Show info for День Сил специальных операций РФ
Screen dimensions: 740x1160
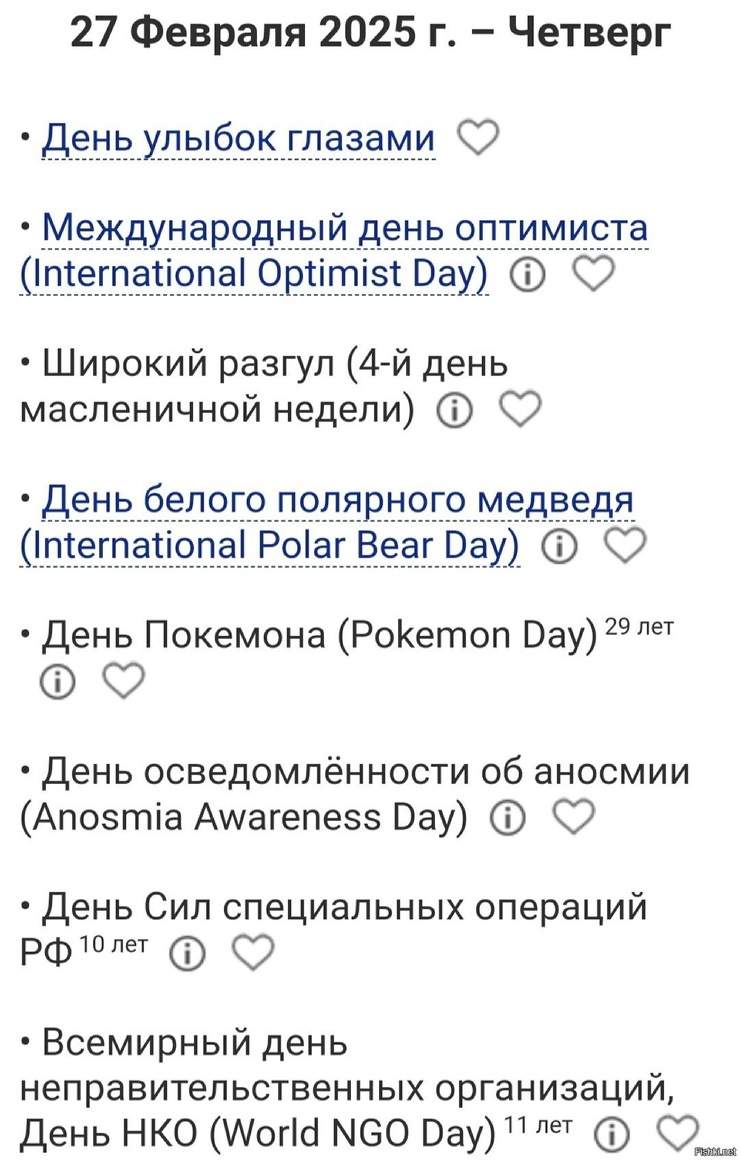[186, 954]
